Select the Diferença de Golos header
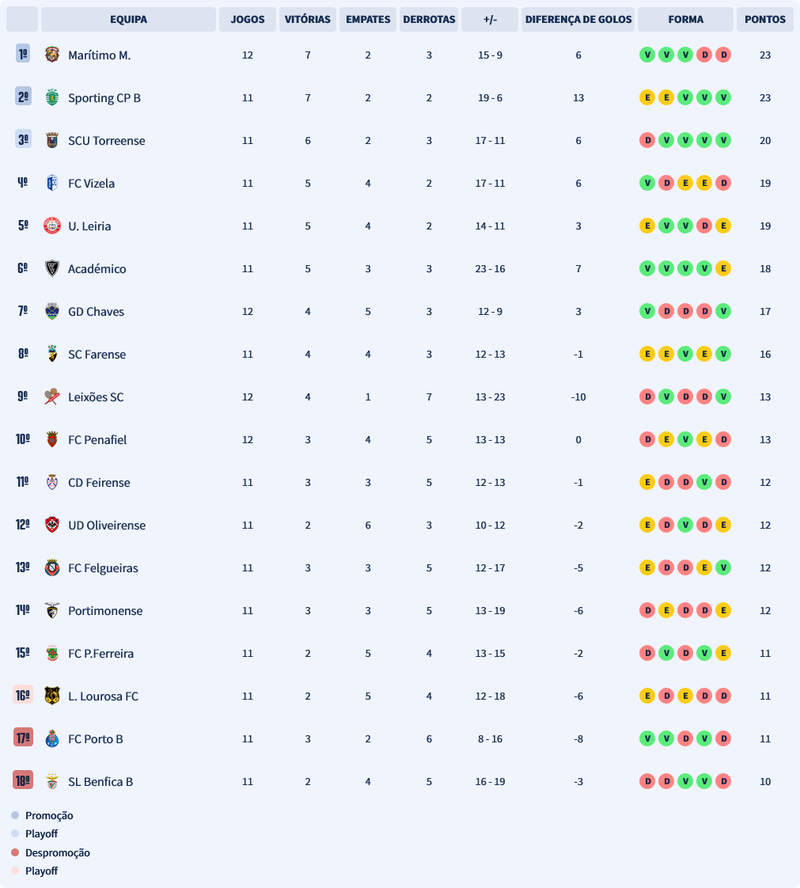 click(x=578, y=19)
